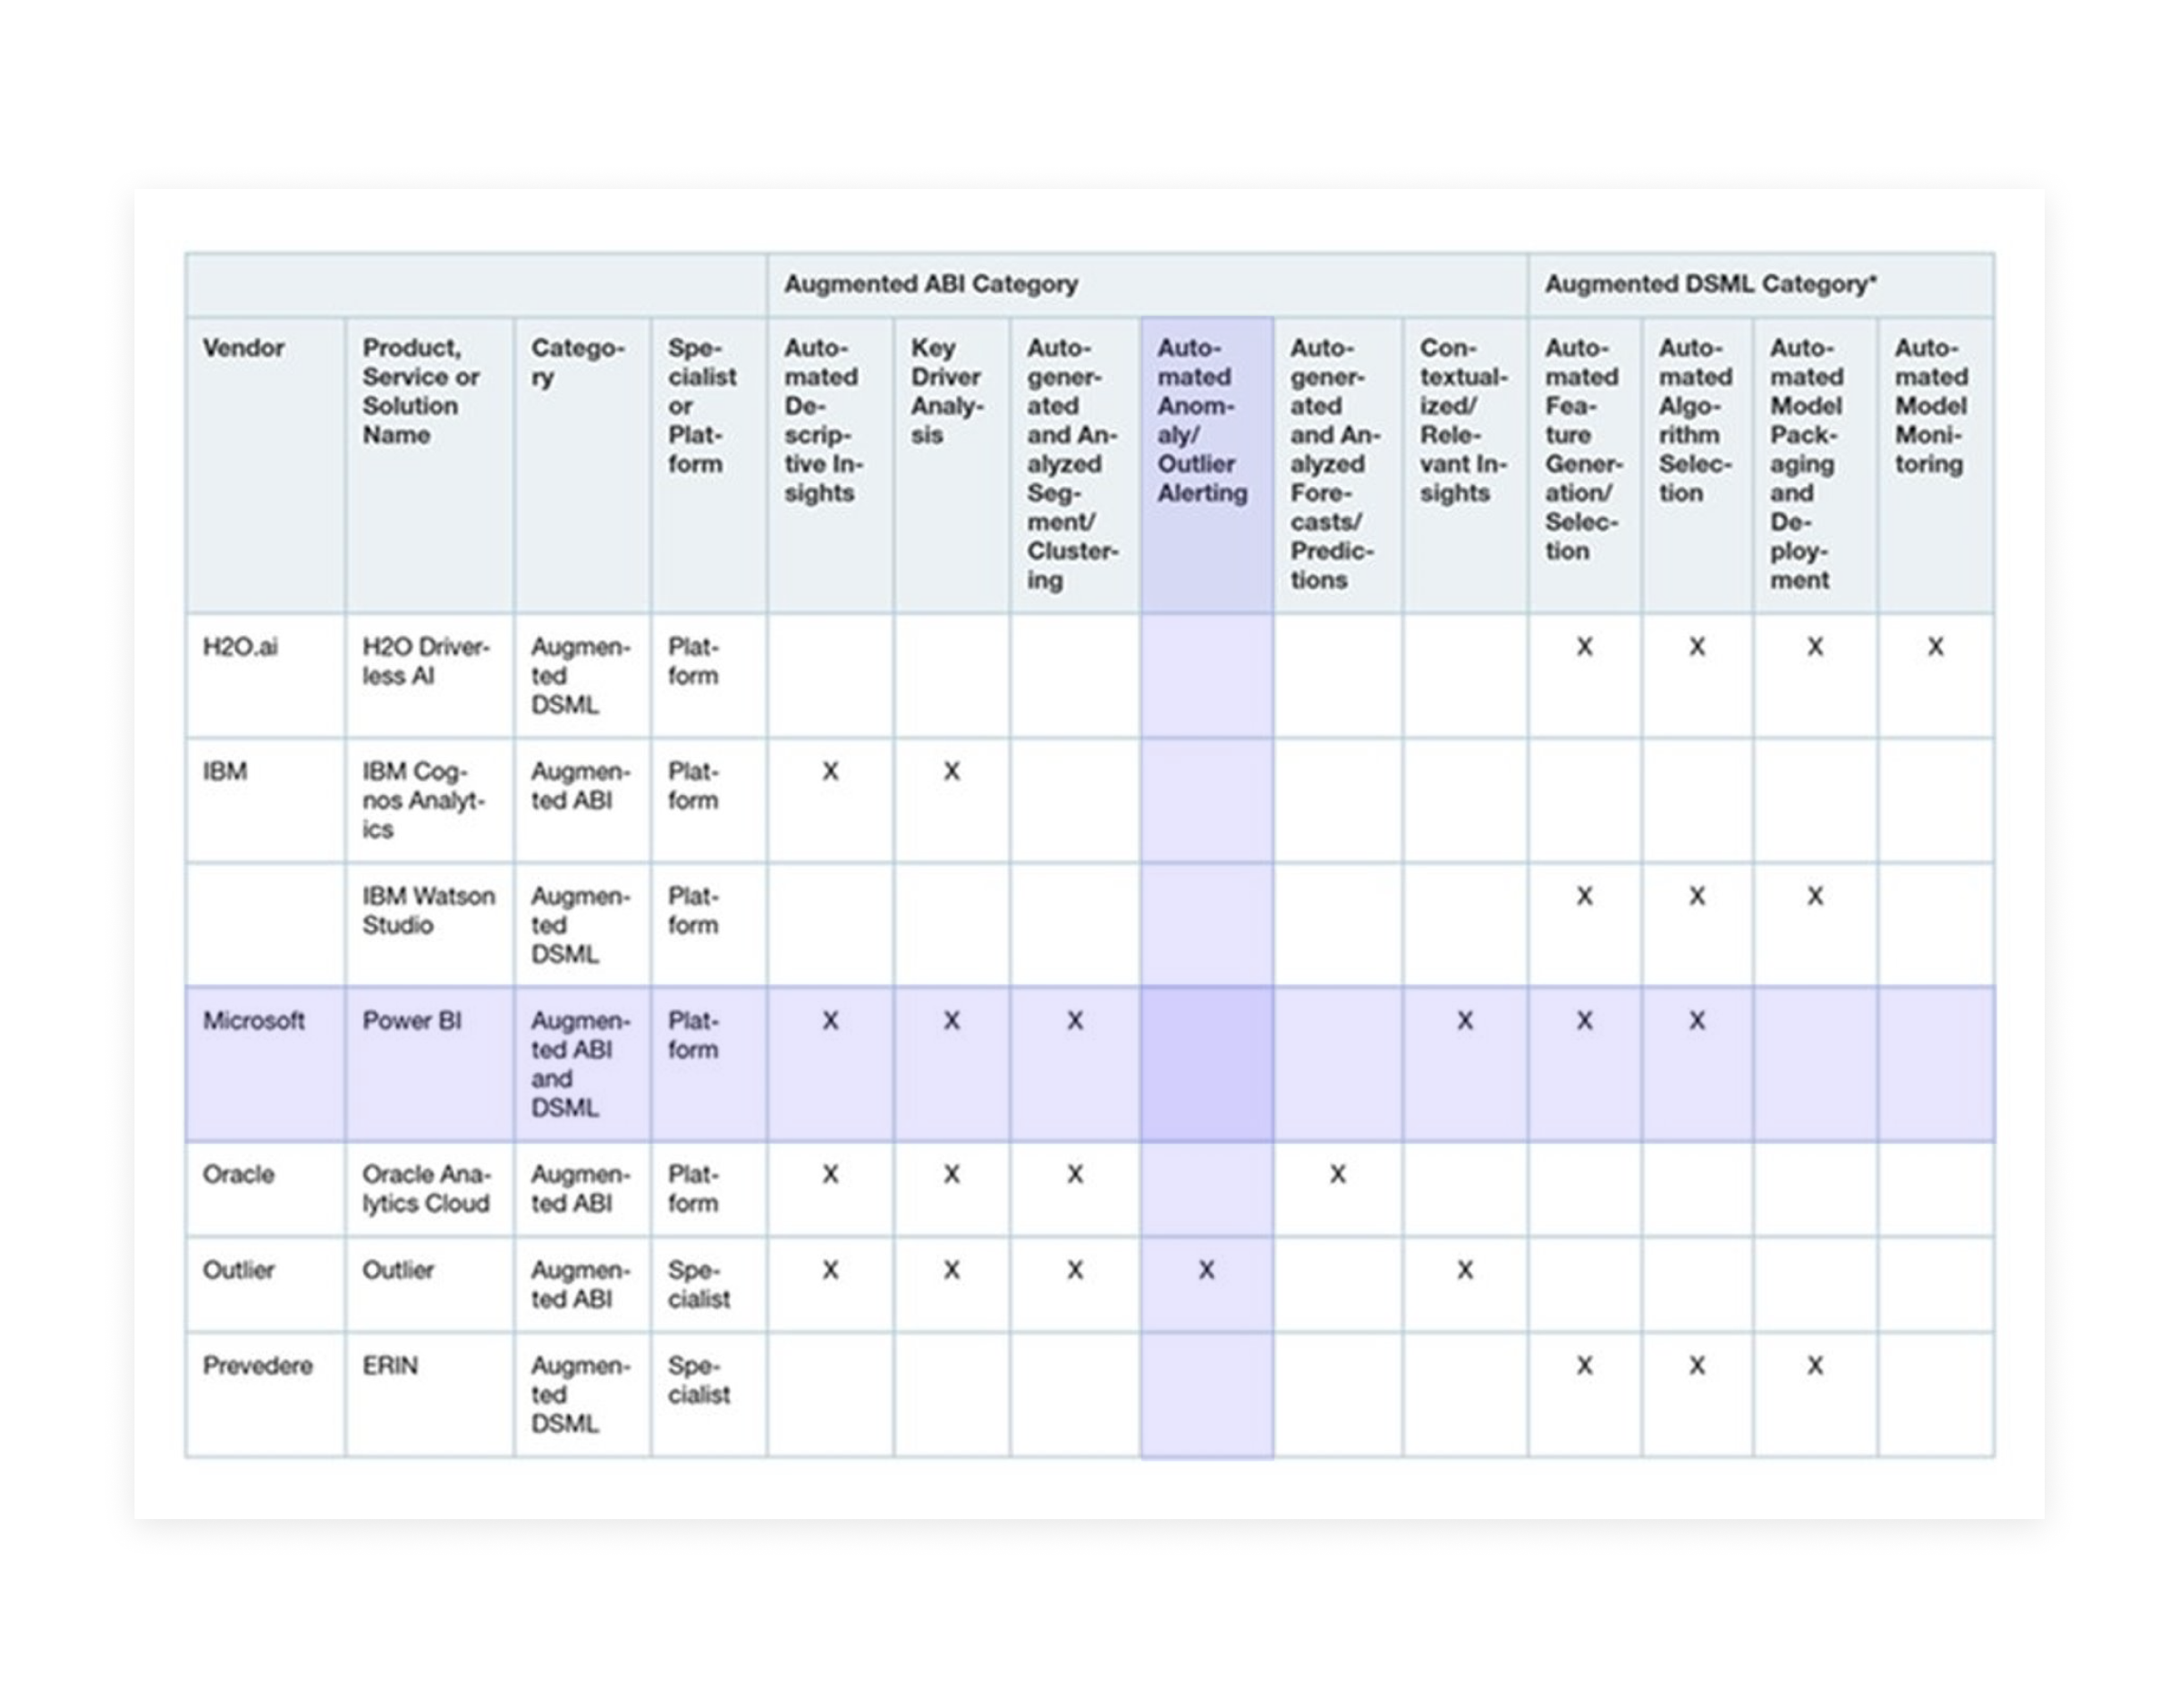Viewport: 2181px width, 1708px height.
Task: Click the ERIN product cell
Action: (390, 1366)
